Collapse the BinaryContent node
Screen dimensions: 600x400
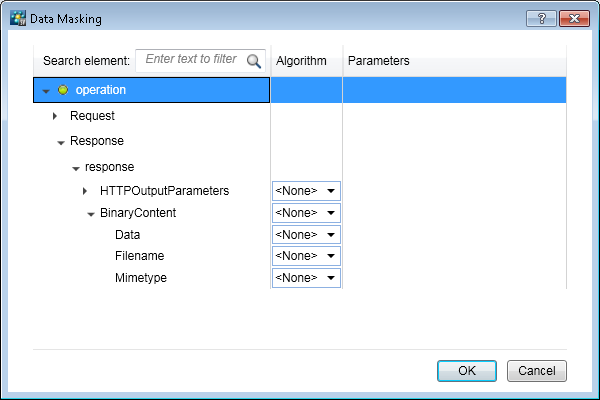(91, 214)
